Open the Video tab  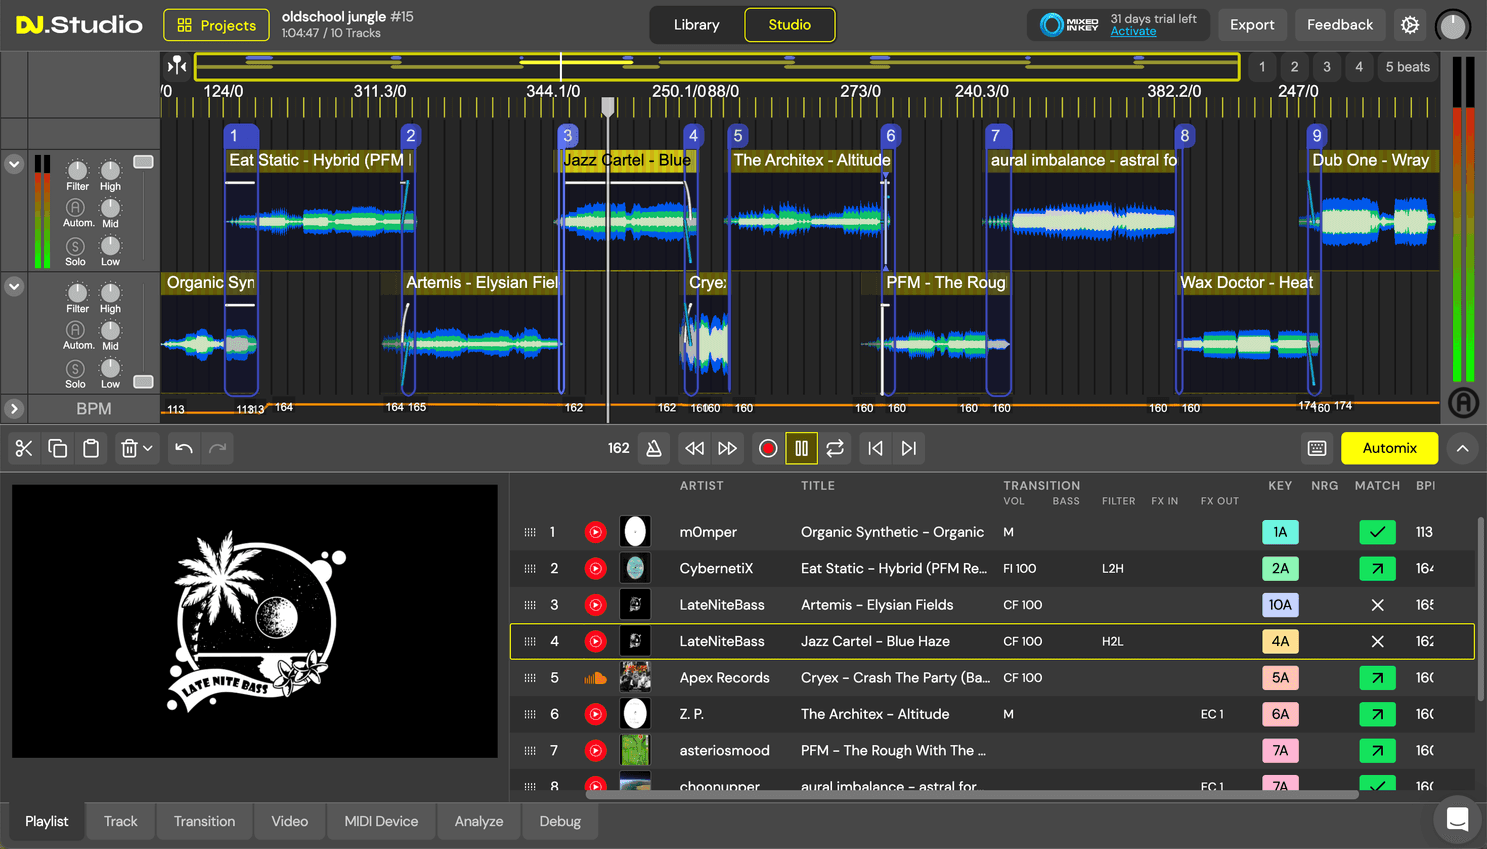click(289, 821)
